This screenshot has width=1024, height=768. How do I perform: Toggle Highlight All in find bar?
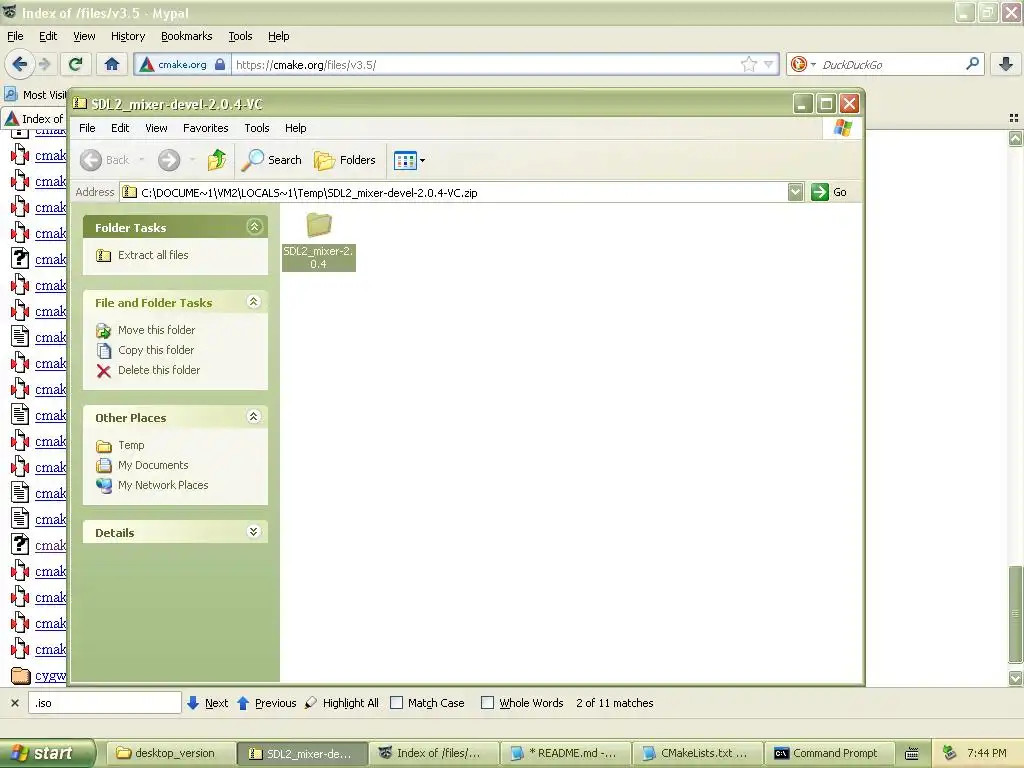pos(342,703)
